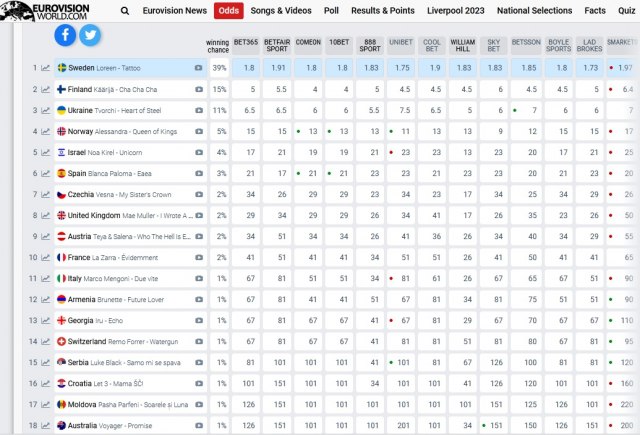
Task: Share the page on Twitter
Action: click(x=90, y=35)
